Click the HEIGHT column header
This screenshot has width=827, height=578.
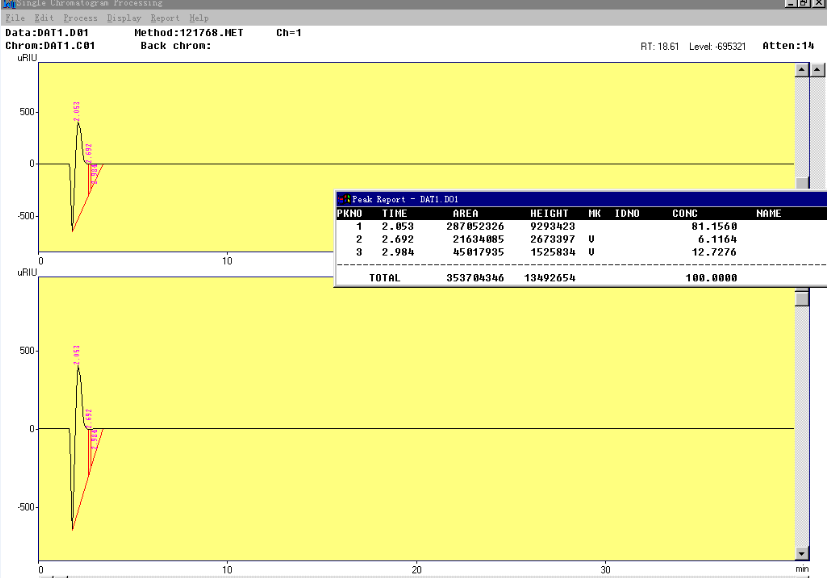pyautogui.click(x=549, y=214)
